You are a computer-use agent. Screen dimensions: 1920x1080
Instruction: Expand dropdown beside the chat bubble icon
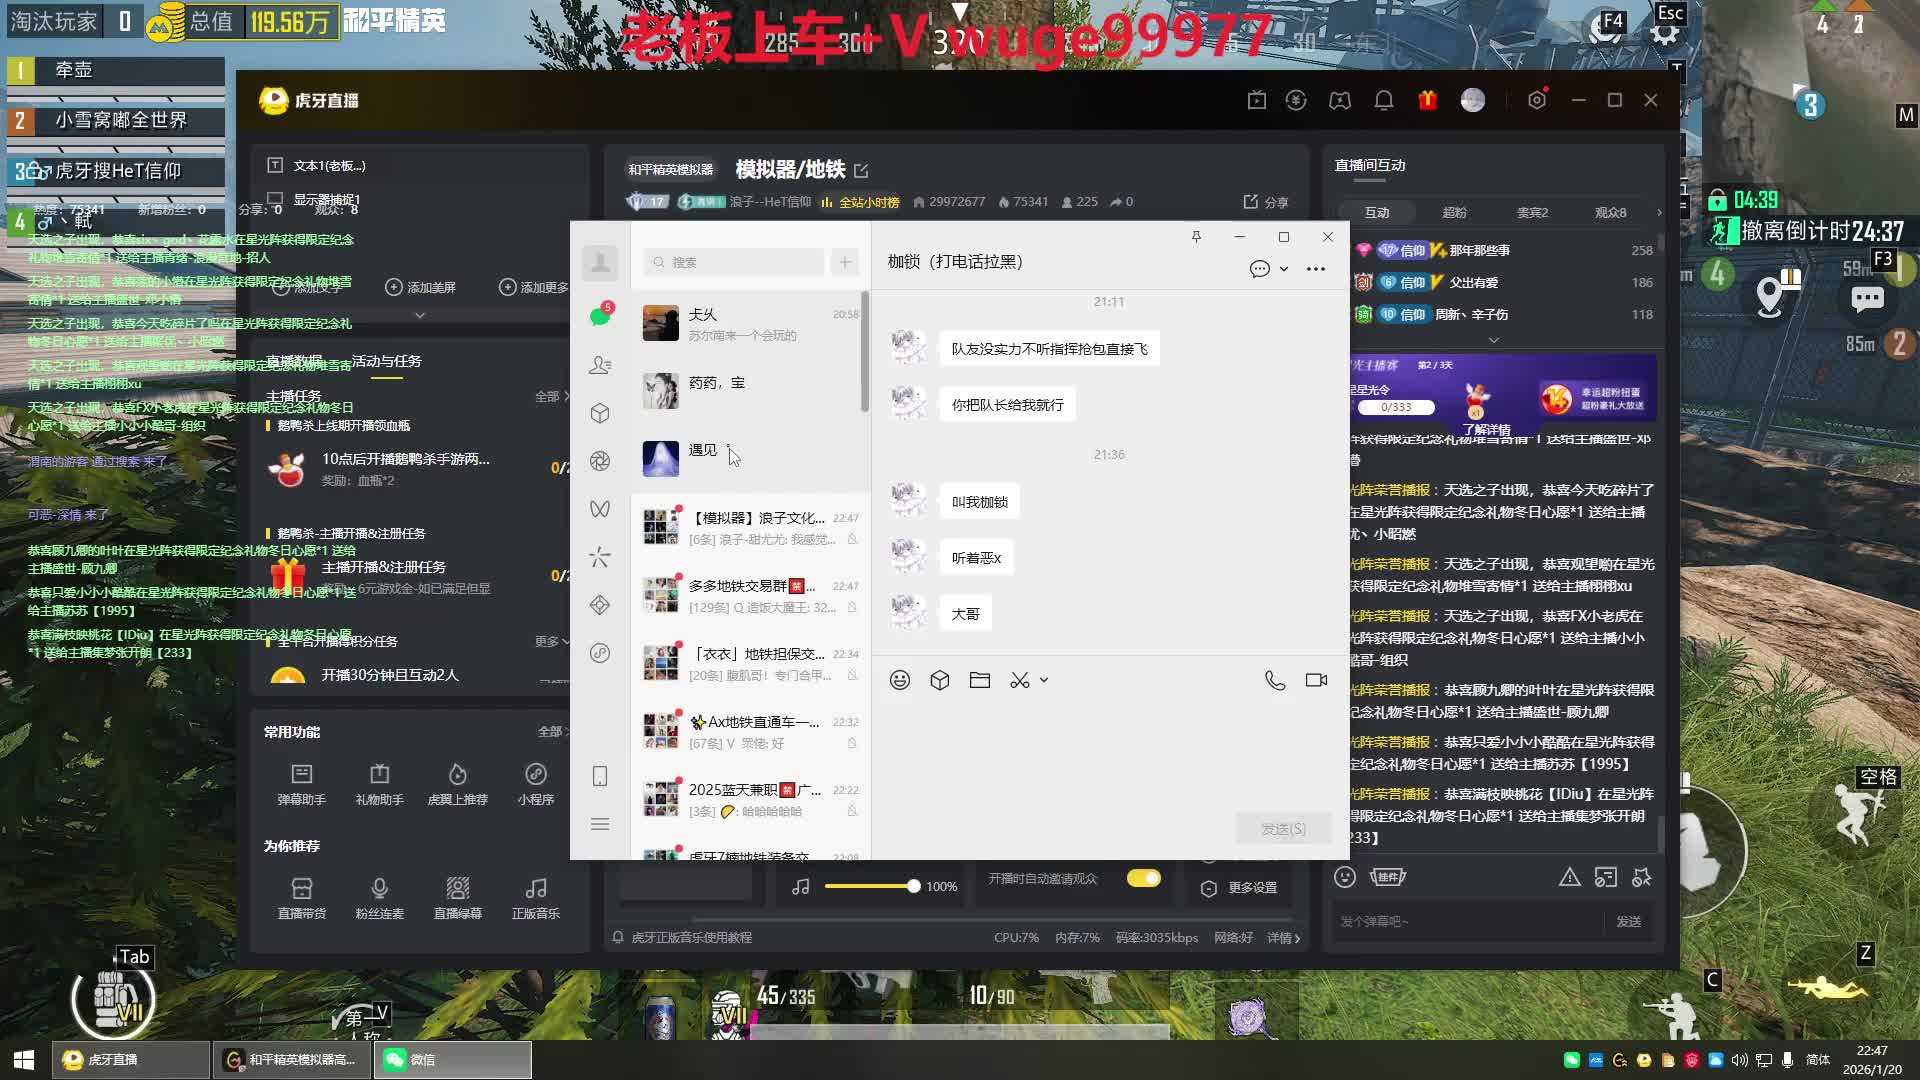[x=1284, y=269]
